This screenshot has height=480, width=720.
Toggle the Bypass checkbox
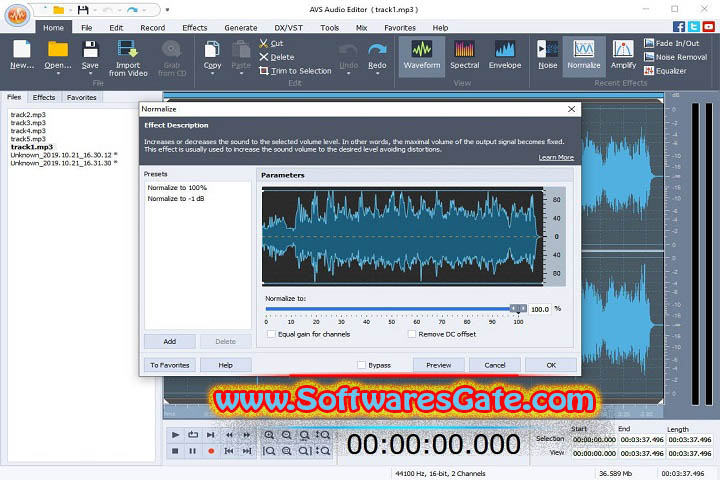tap(361, 365)
